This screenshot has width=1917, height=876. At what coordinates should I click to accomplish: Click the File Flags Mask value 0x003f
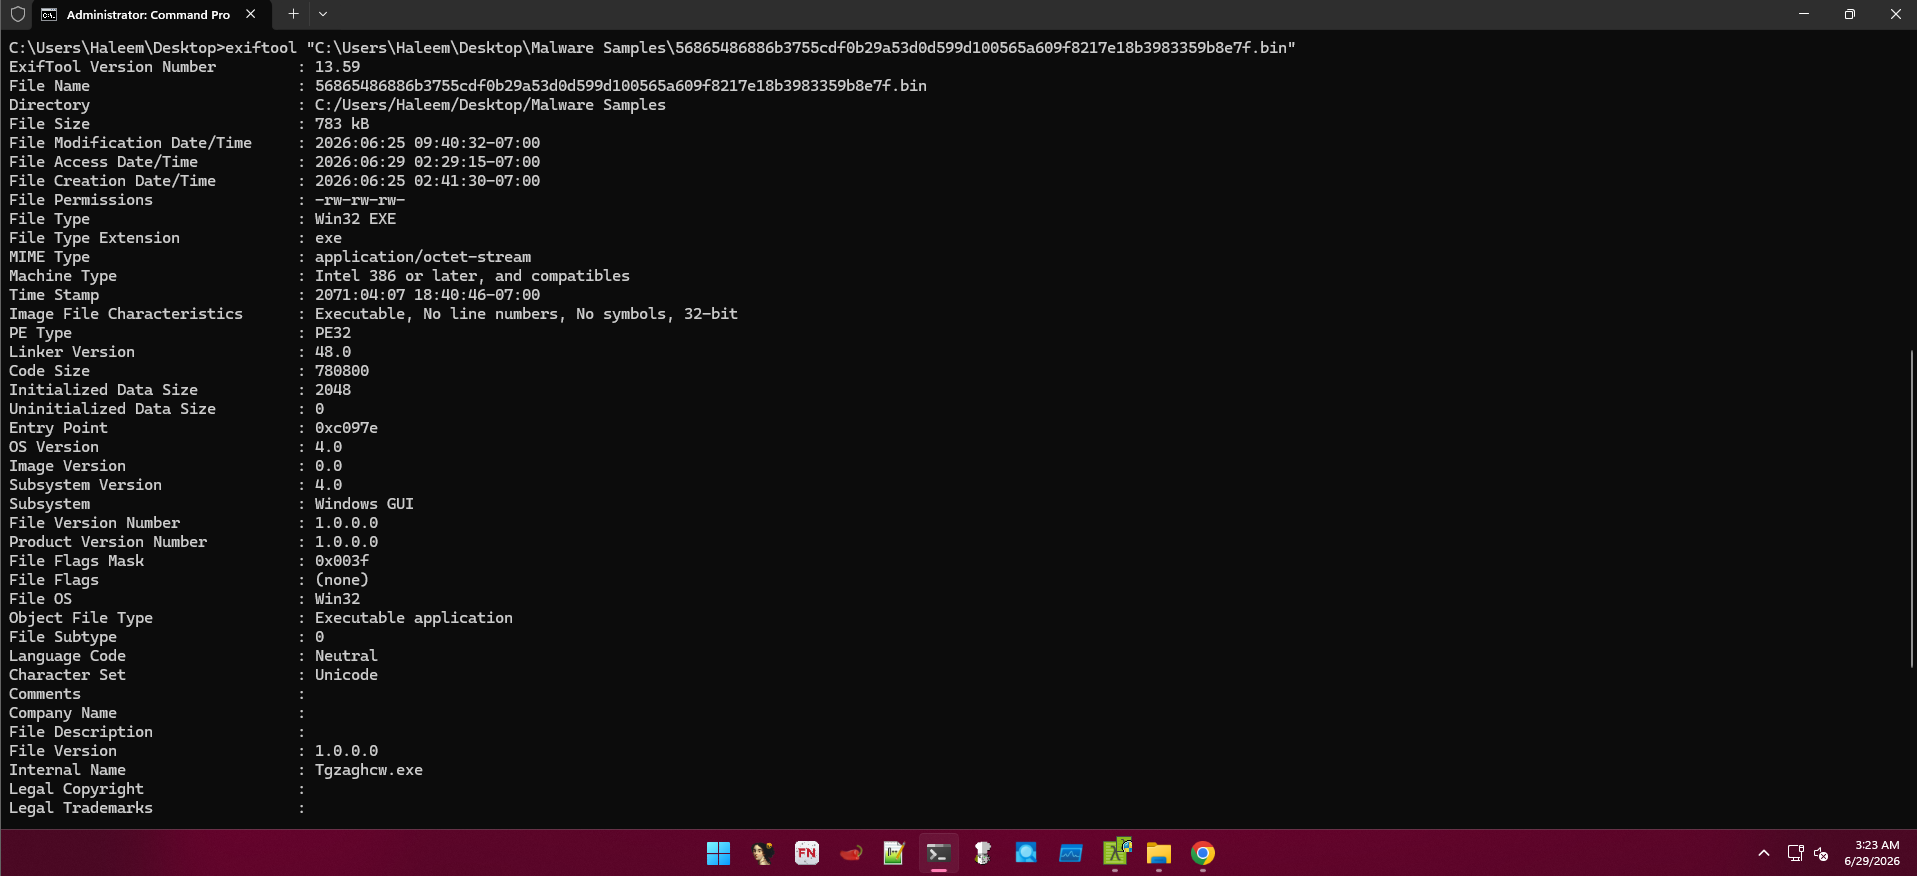(342, 561)
